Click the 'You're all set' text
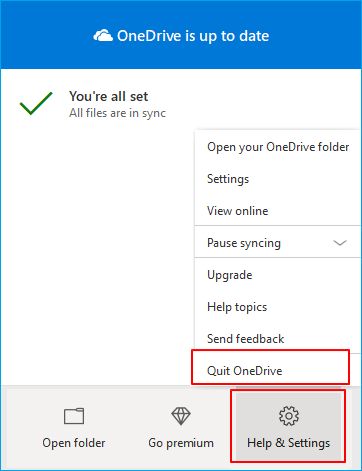Screen dimensions: 362x471 pos(108,96)
